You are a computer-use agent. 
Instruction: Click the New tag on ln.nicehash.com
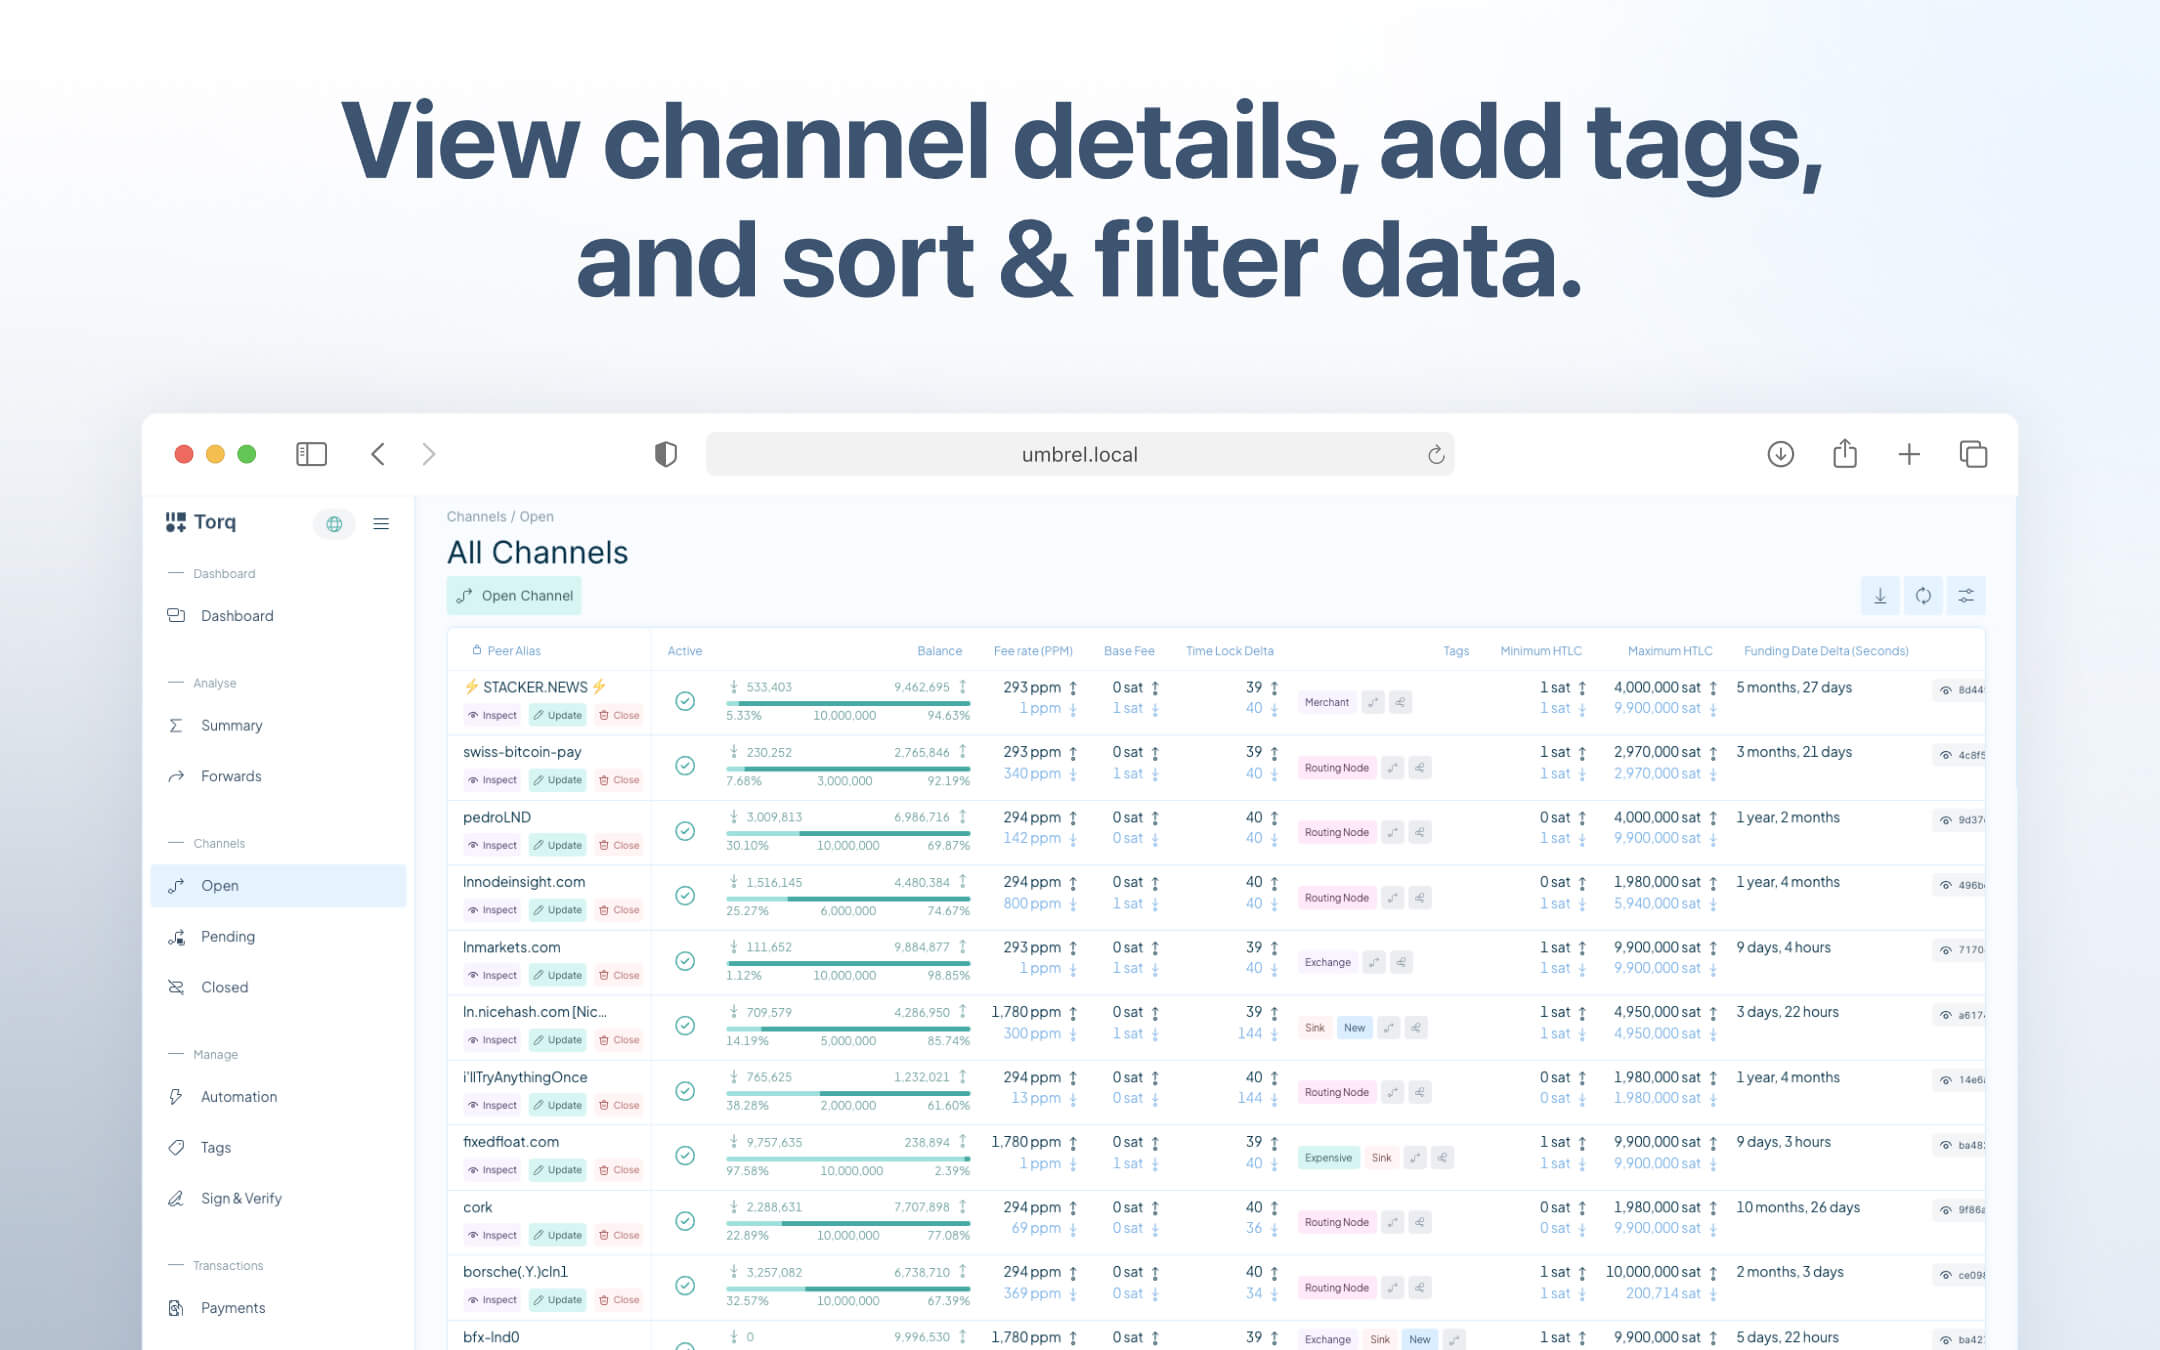(1354, 1028)
